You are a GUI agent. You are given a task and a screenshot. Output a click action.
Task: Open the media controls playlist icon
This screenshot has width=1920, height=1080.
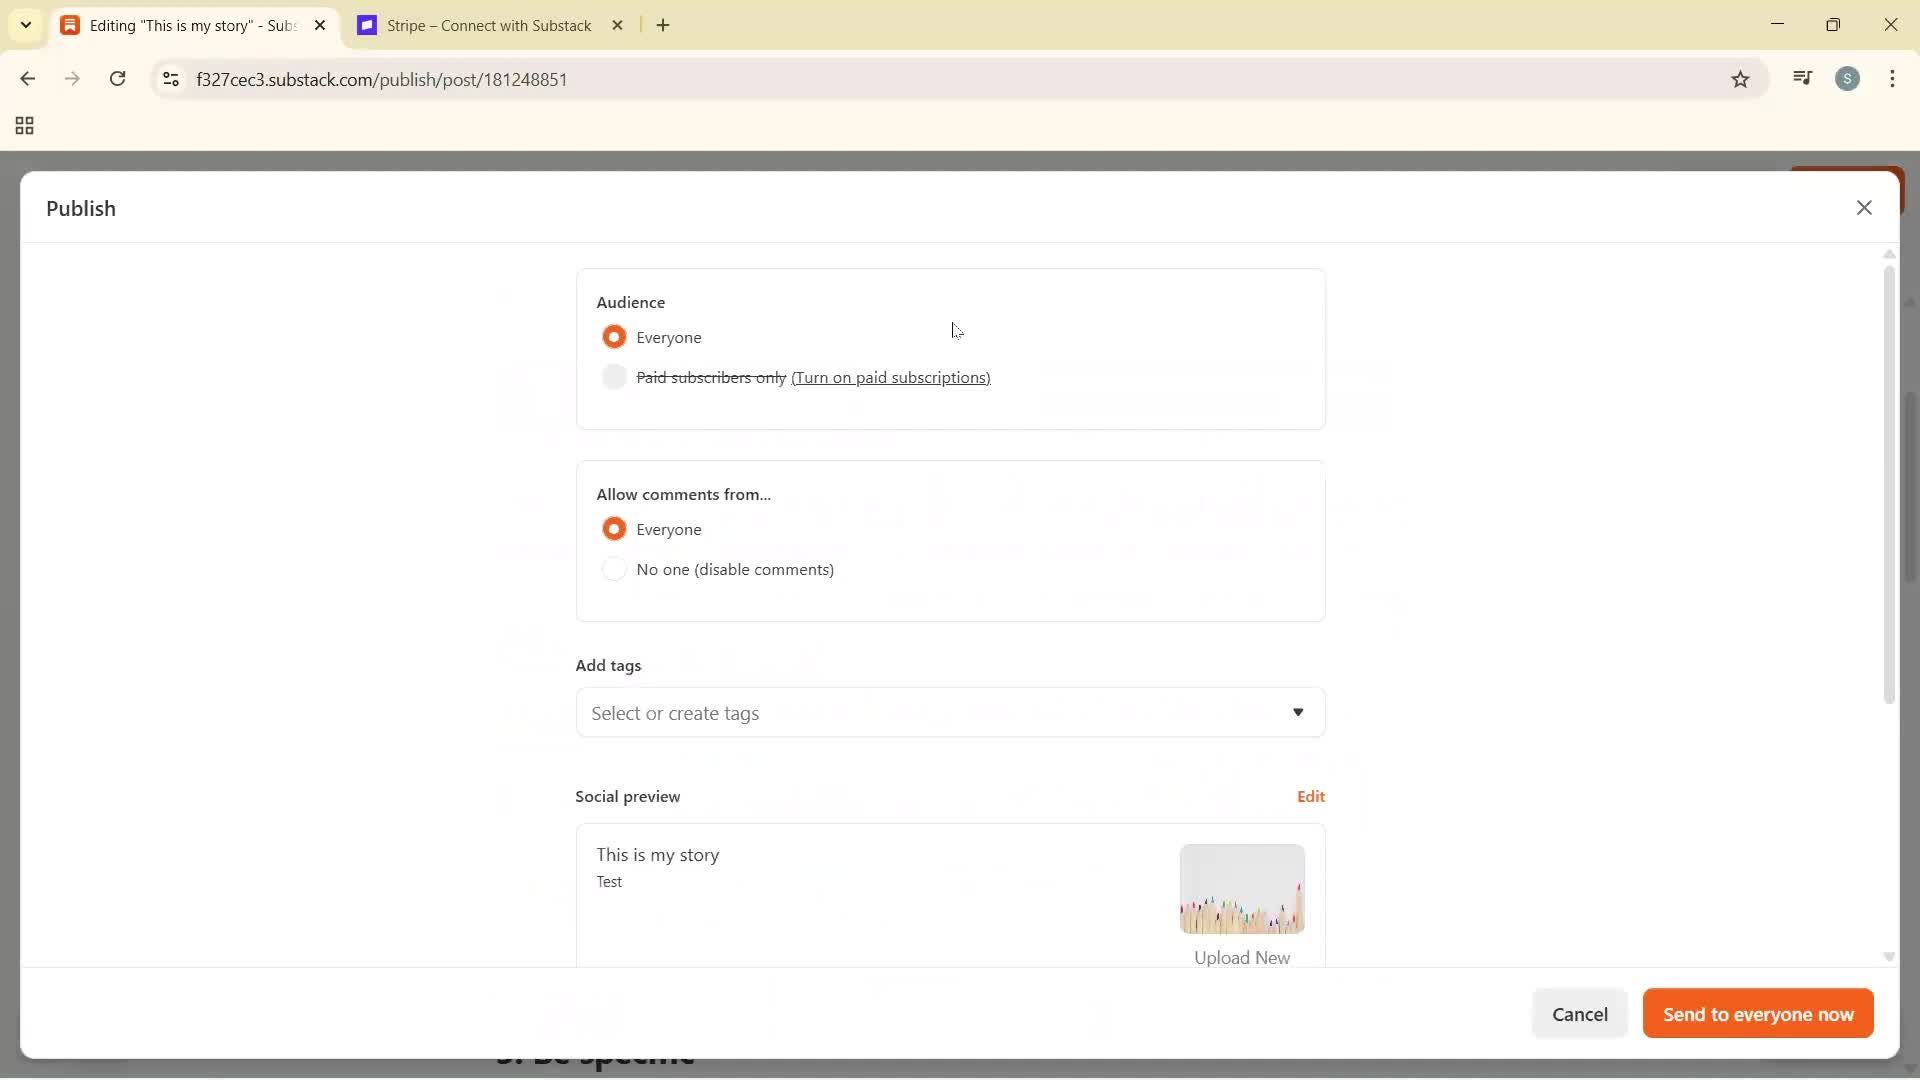(1802, 77)
